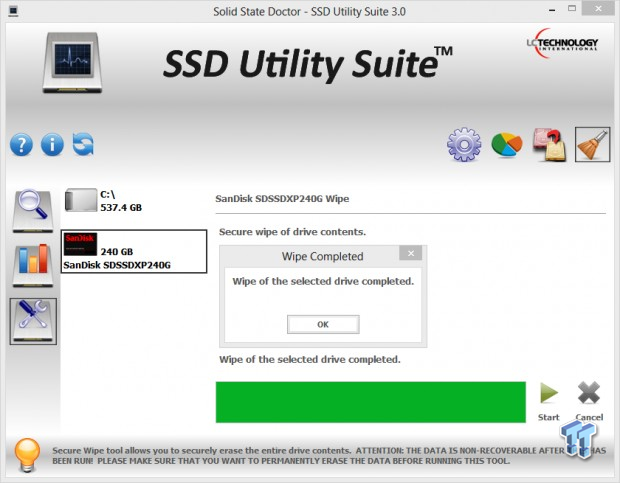Close the Wipe Completed dialog
Viewport: 620px width, 483px height.
tap(410, 253)
